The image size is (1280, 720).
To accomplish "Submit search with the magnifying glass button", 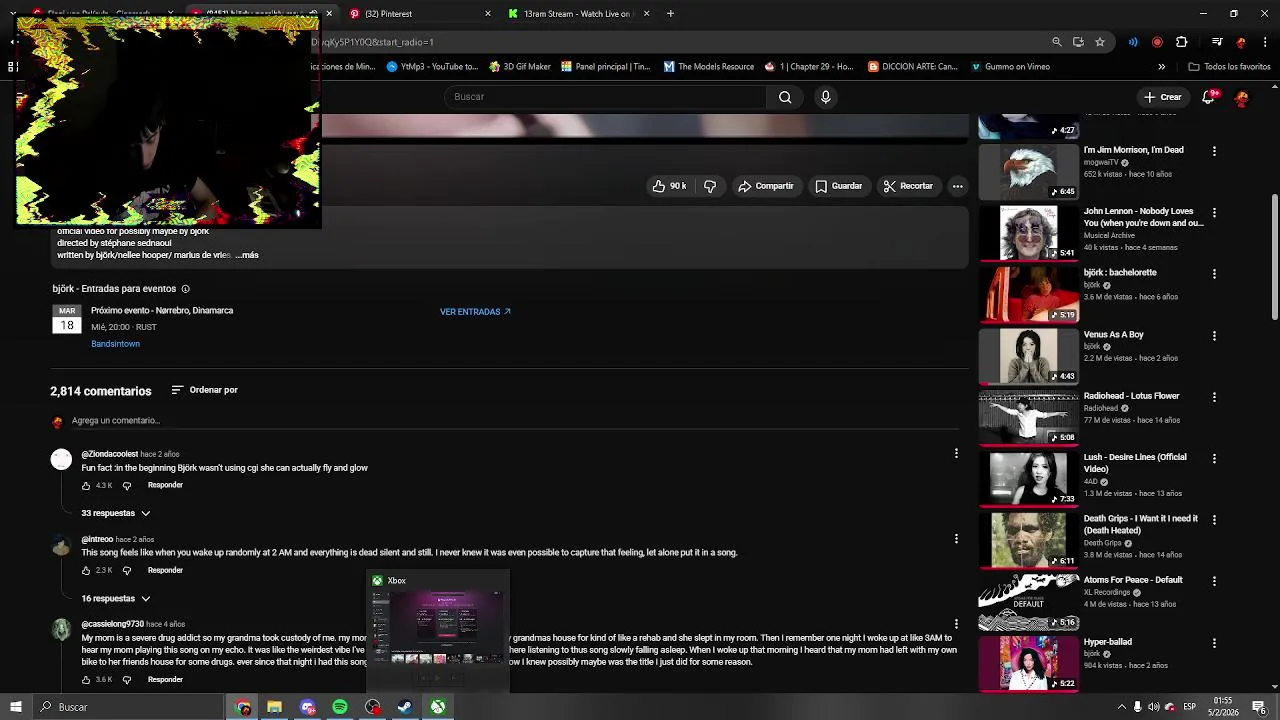I will coord(785,97).
